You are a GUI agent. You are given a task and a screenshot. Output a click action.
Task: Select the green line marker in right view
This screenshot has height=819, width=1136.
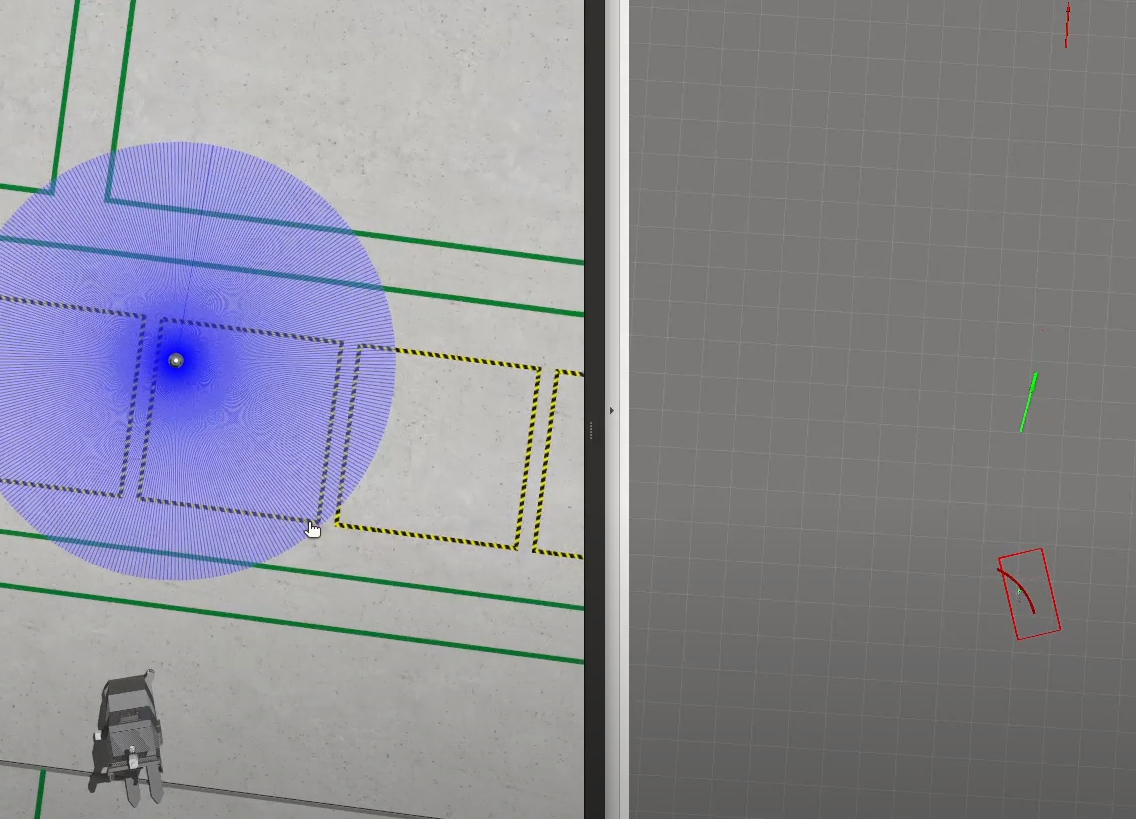coord(1029,402)
